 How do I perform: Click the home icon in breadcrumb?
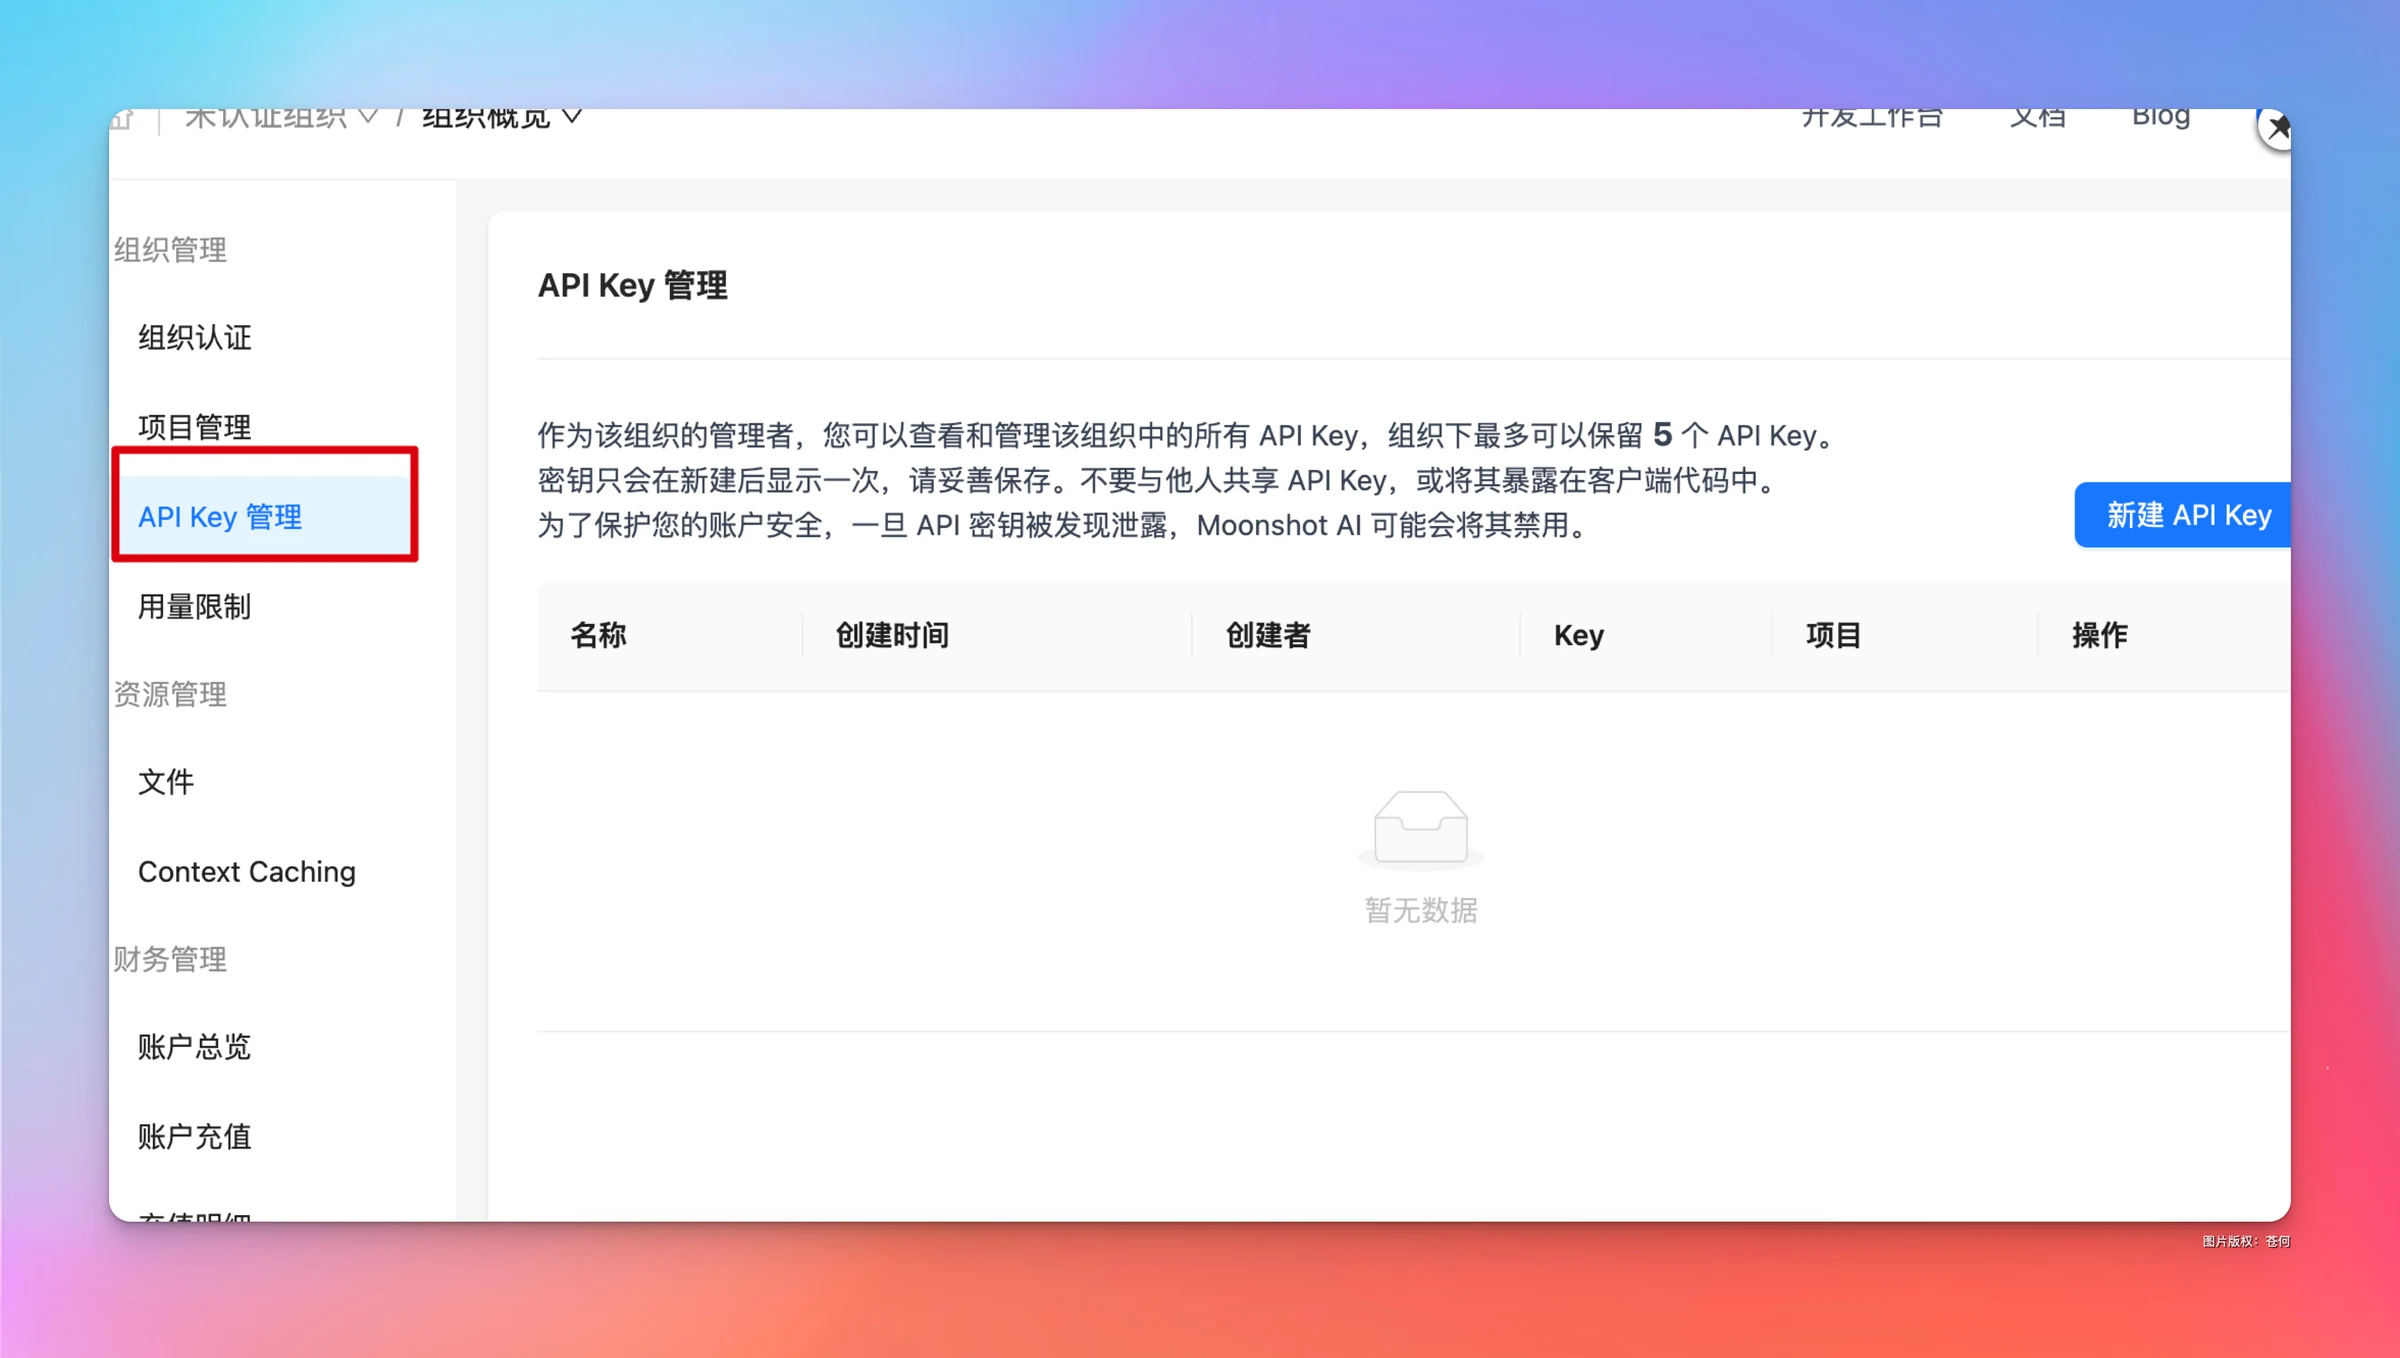[122, 119]
